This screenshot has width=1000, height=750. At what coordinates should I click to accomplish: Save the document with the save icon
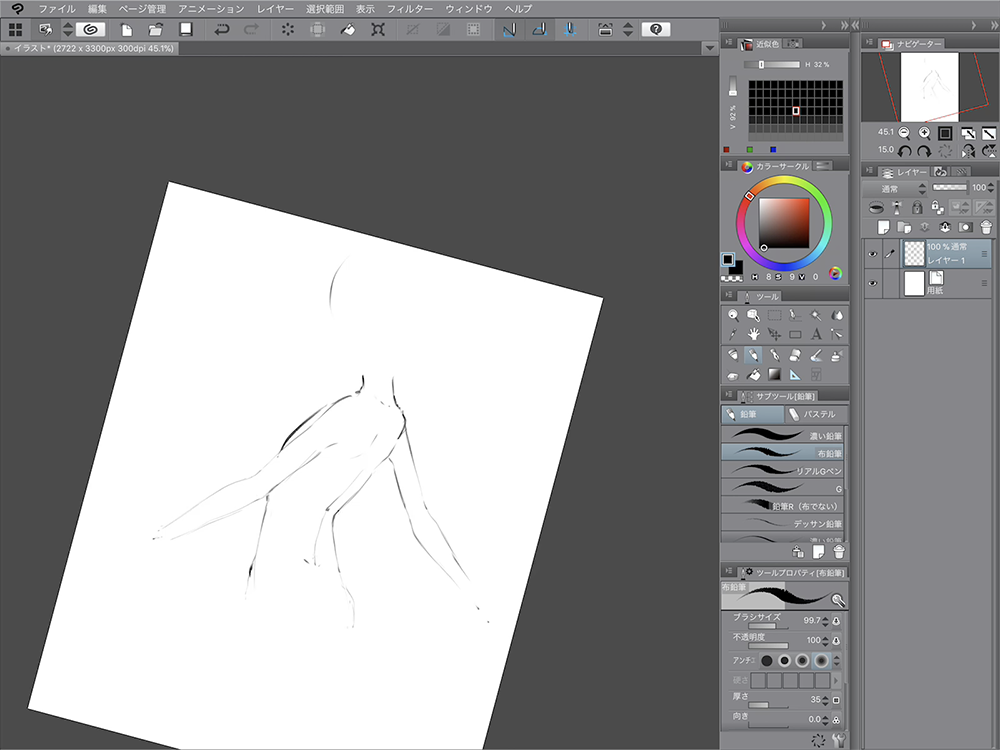(186, 29)
